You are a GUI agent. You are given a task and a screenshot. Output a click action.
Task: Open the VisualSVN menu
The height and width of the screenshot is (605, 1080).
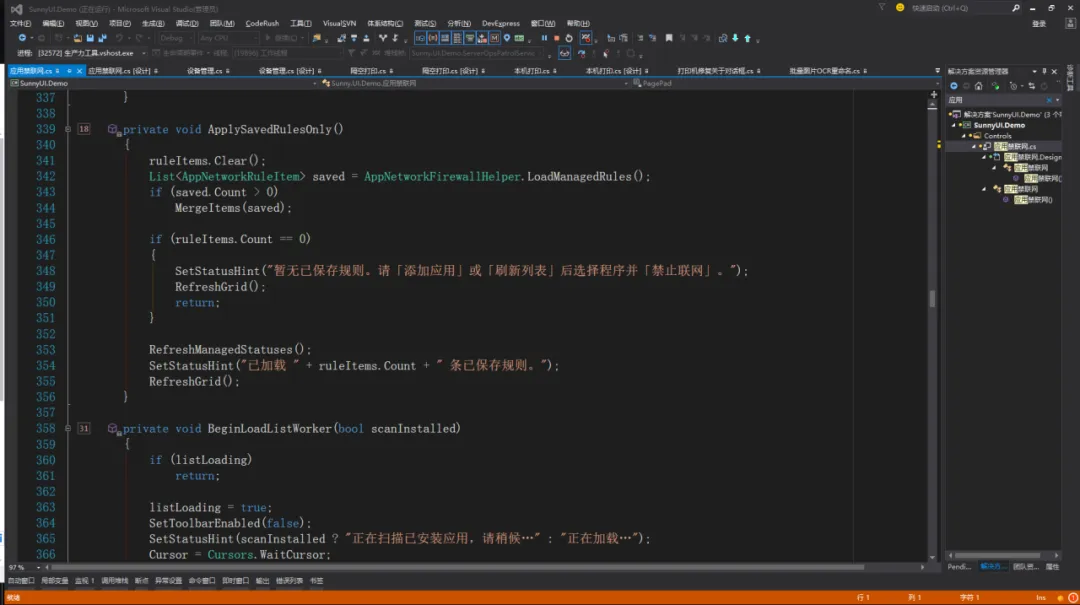click(x=339, y=23)
